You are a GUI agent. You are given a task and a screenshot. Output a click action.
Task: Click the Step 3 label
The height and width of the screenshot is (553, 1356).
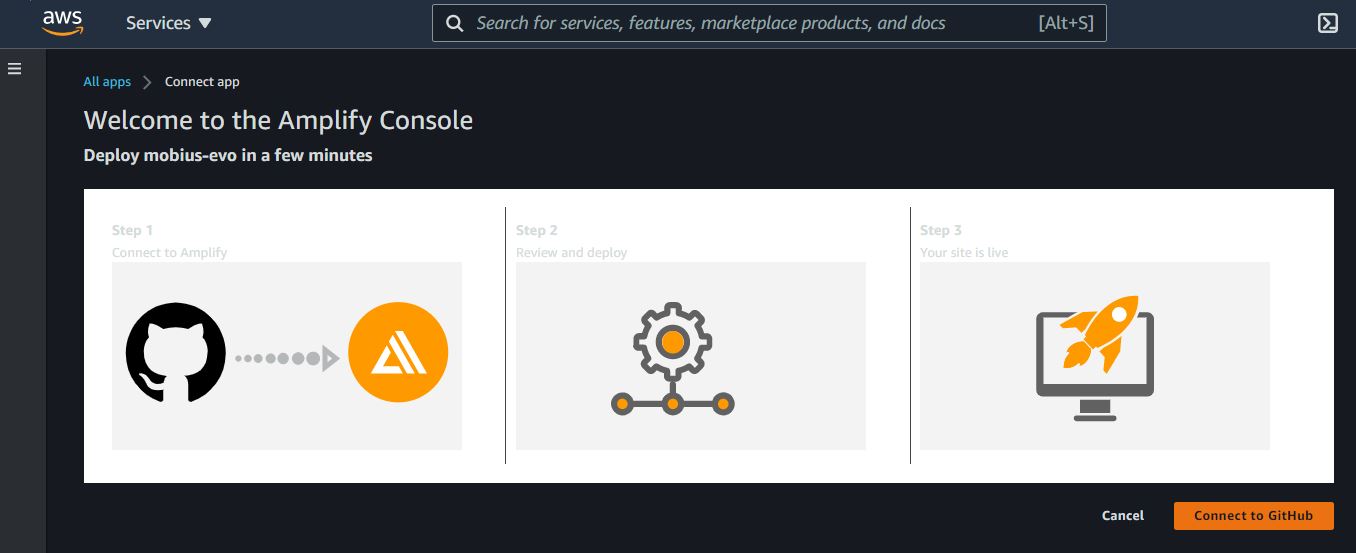click(x=941, y=230)
